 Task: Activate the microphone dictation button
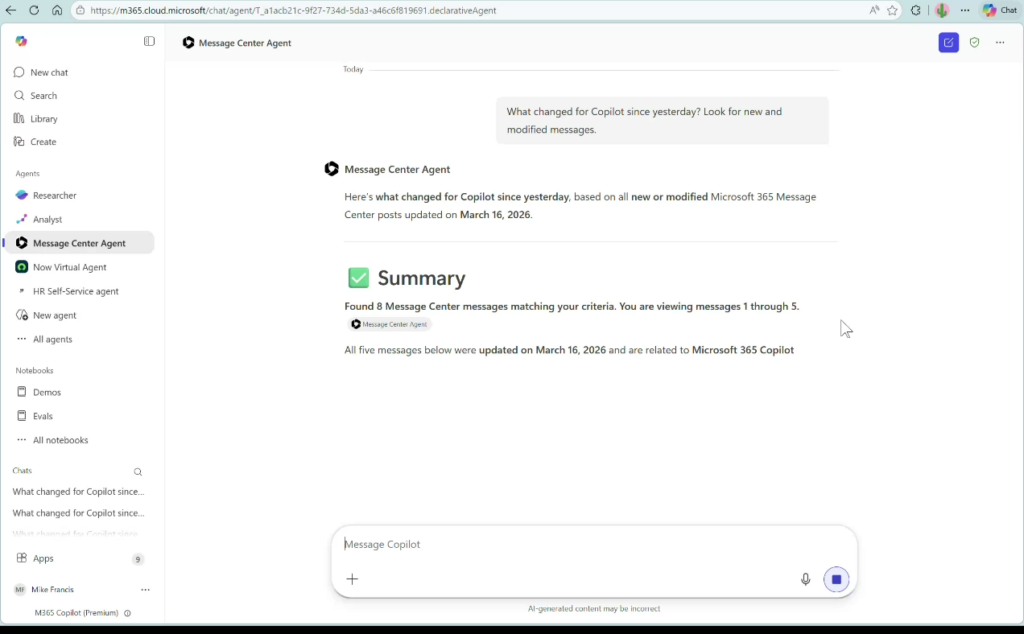tap(805, 579)
